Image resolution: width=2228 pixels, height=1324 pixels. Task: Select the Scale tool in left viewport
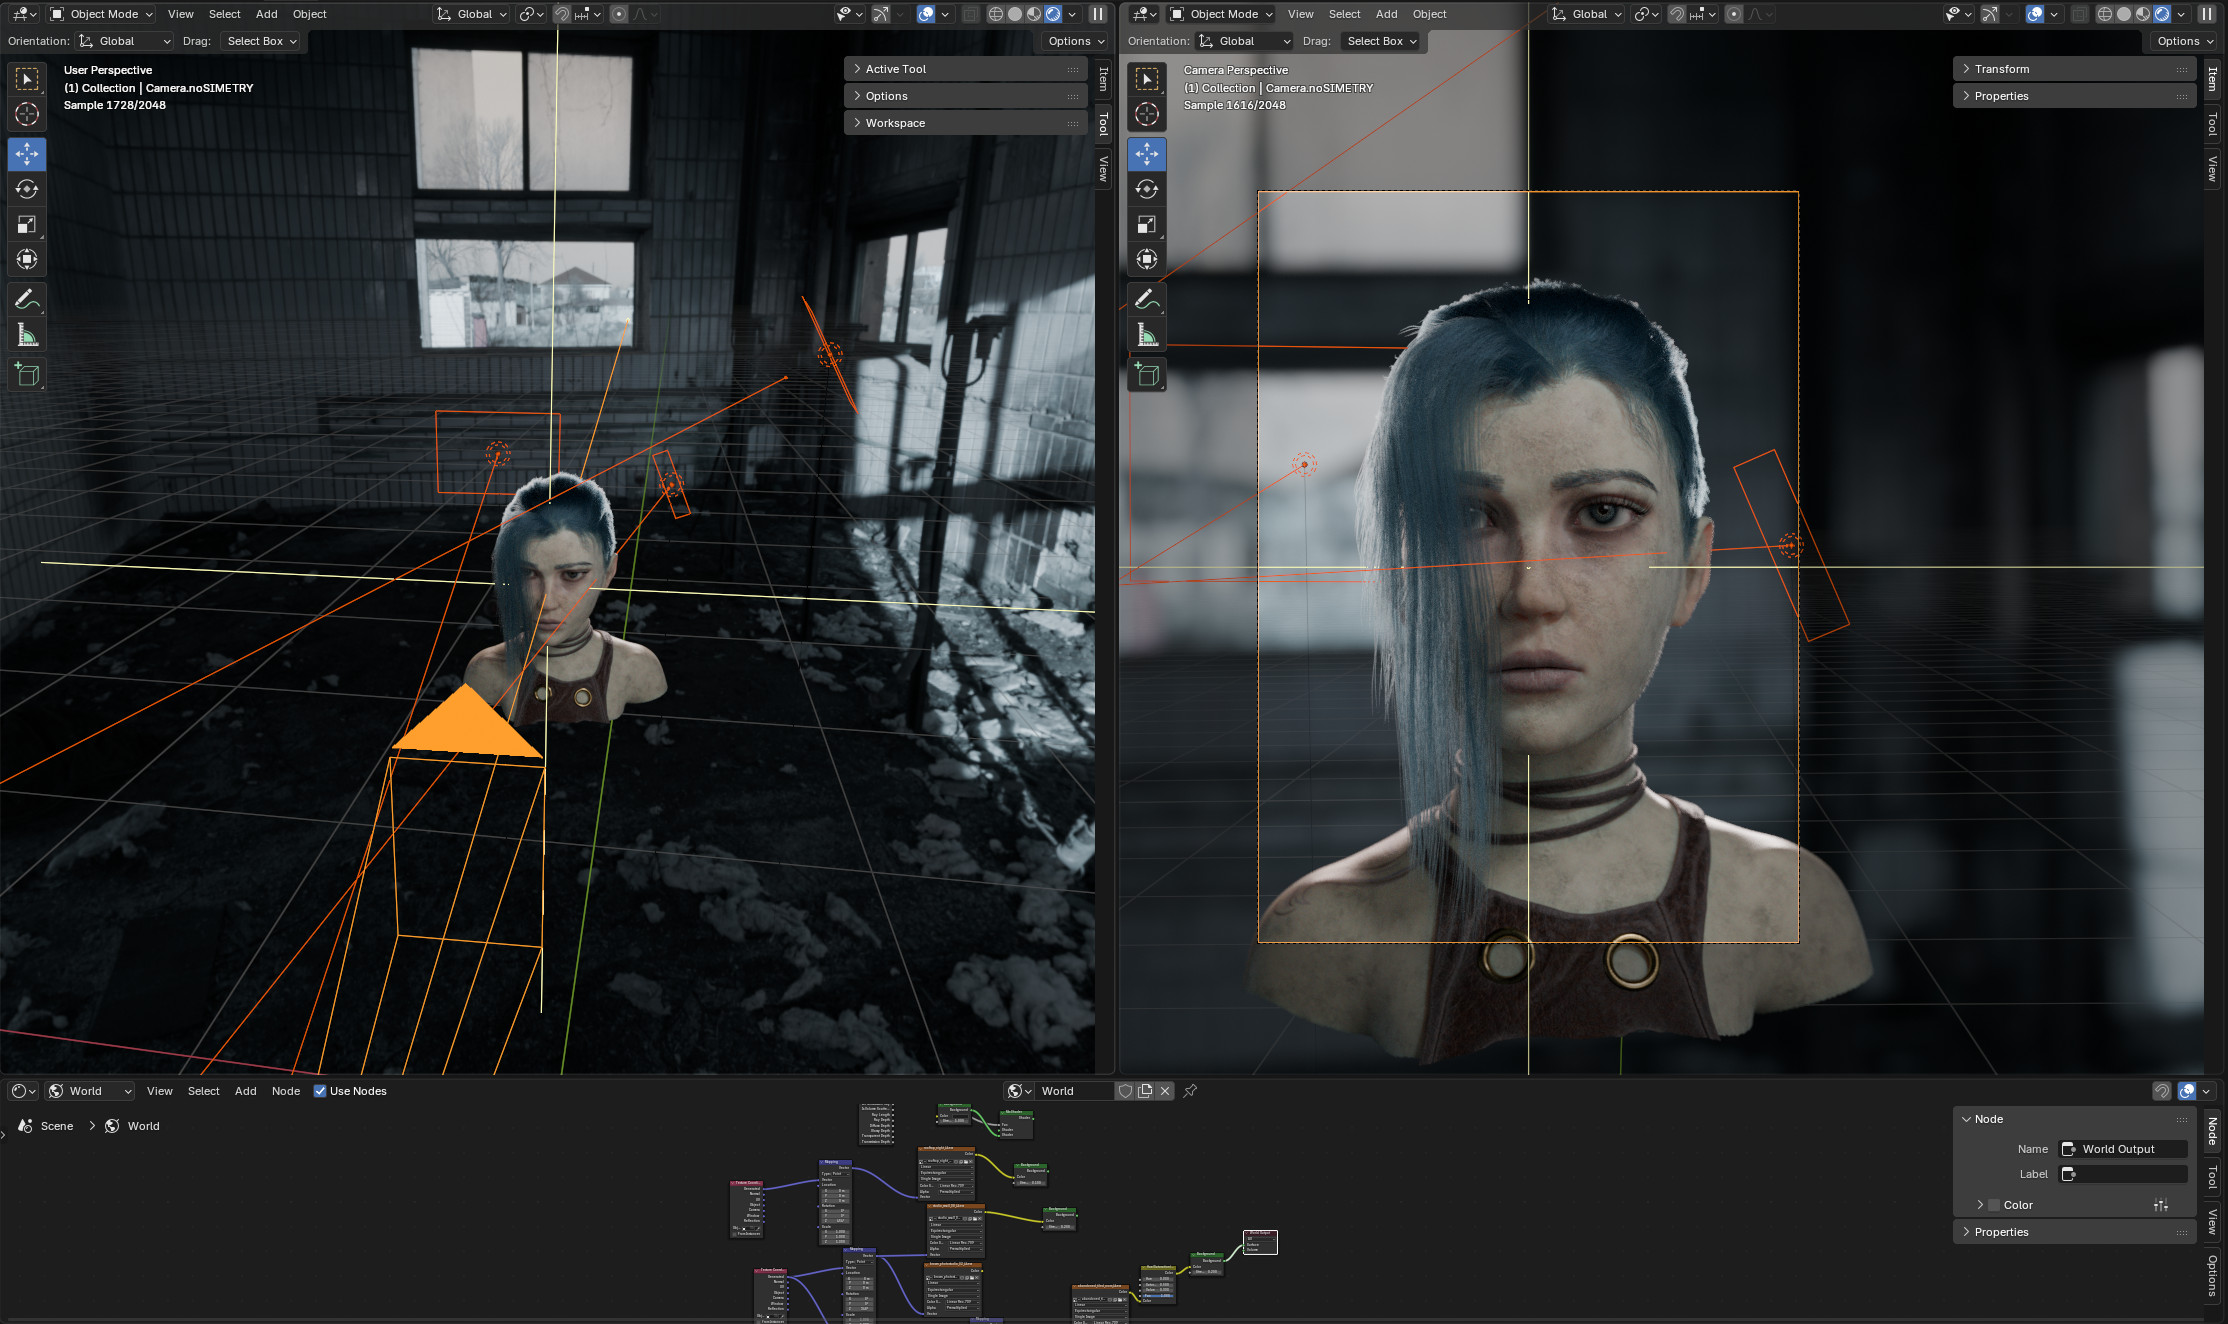pos(27,225)
